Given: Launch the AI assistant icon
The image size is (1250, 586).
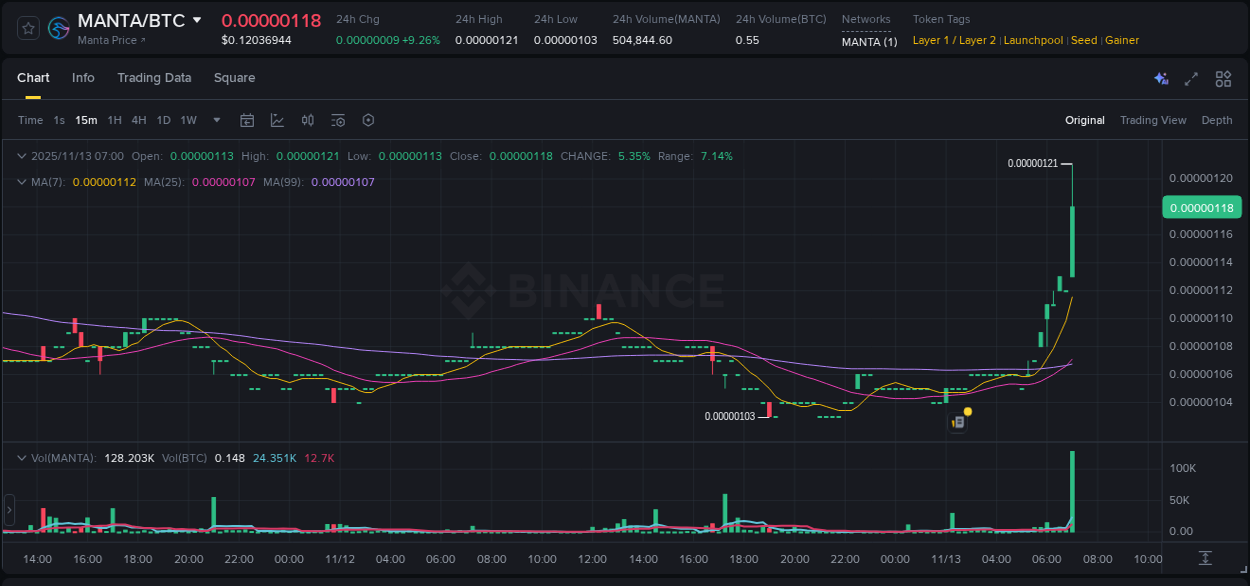Looking at the screenshot, I should (1161, 78).
